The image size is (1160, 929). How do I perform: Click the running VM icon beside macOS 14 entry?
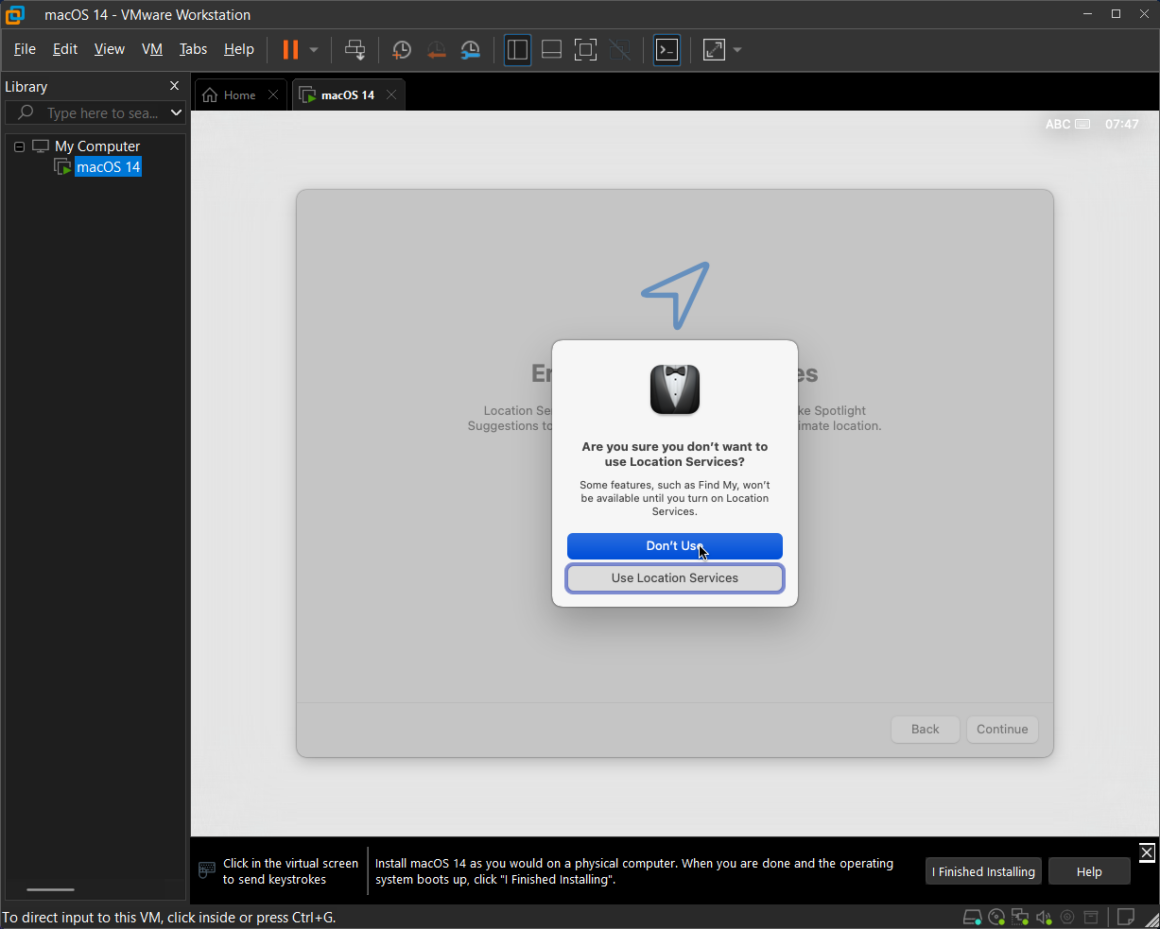(63, 167)
